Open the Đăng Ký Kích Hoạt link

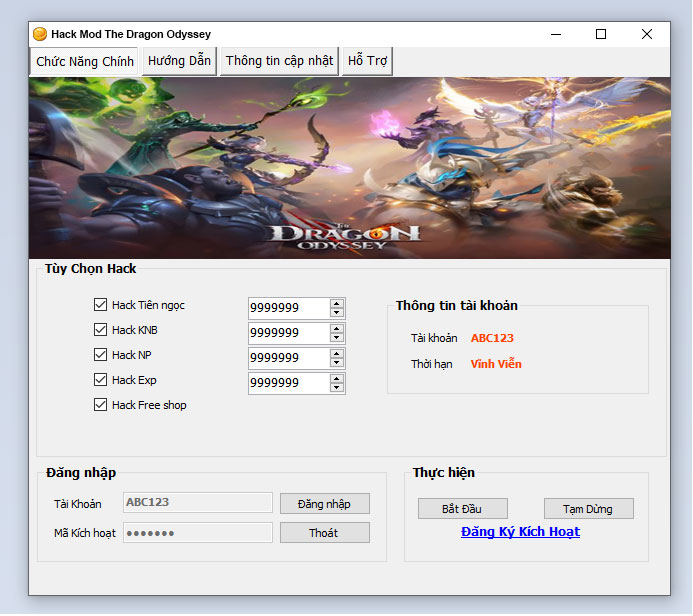pos(520,532)
